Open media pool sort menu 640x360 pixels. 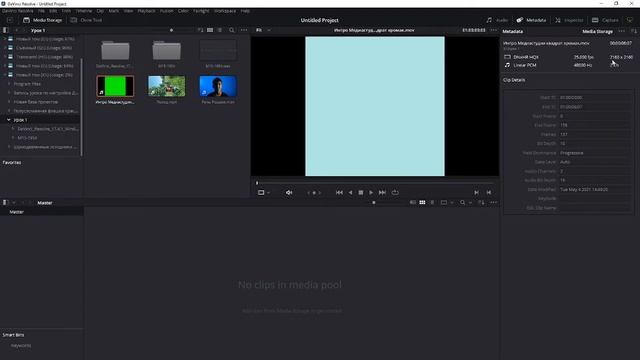coord(481,202)
